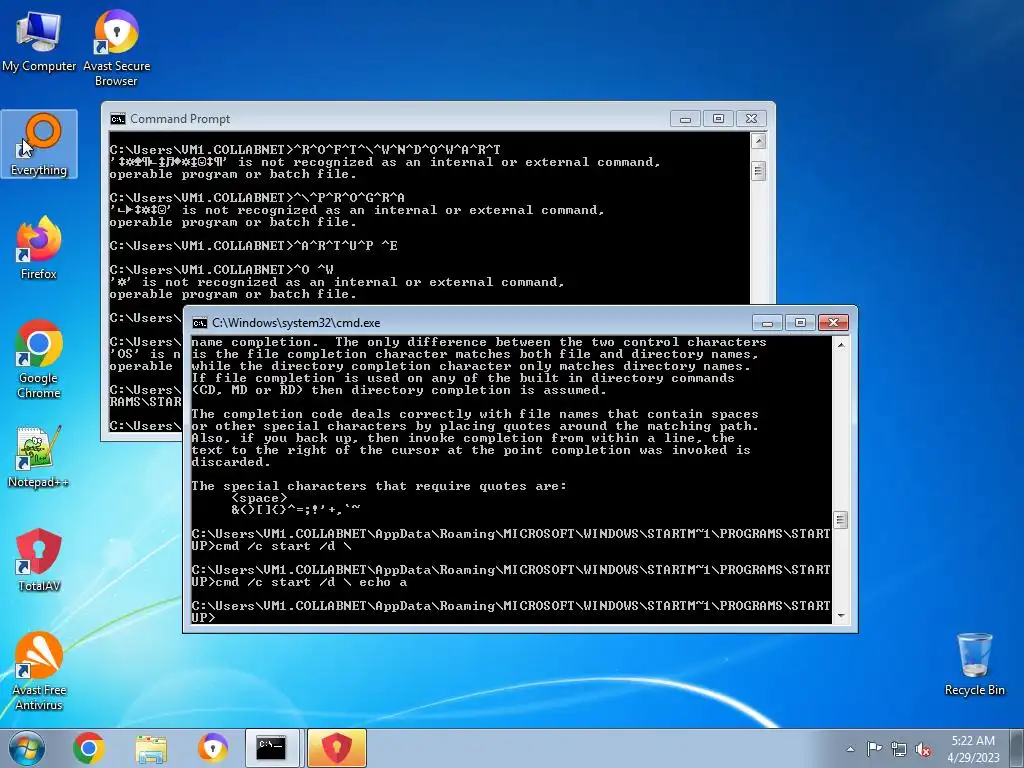This screenshot has width=1024, height=768.
Task: Open system menu icon of cmd.exe window
Action: coord(200,323)
